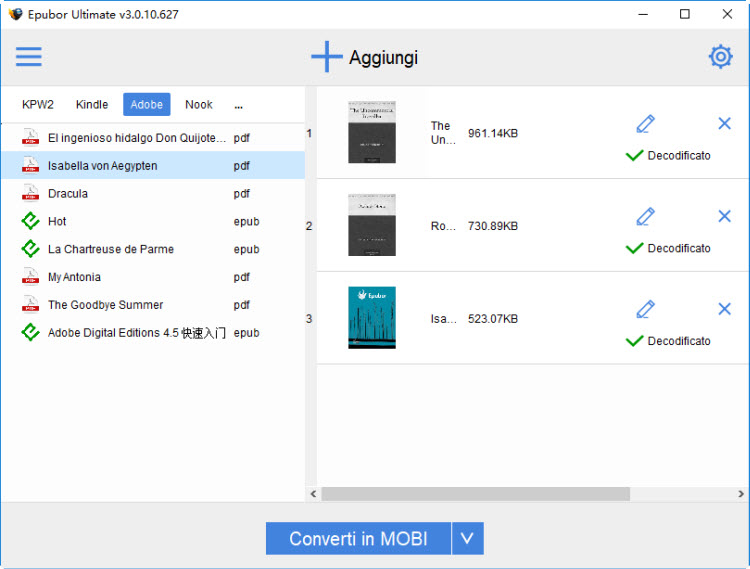750x569 pixels.
Task: Click 'The Un...' book title
Action: pyautogui.click(x=443, y=132)
